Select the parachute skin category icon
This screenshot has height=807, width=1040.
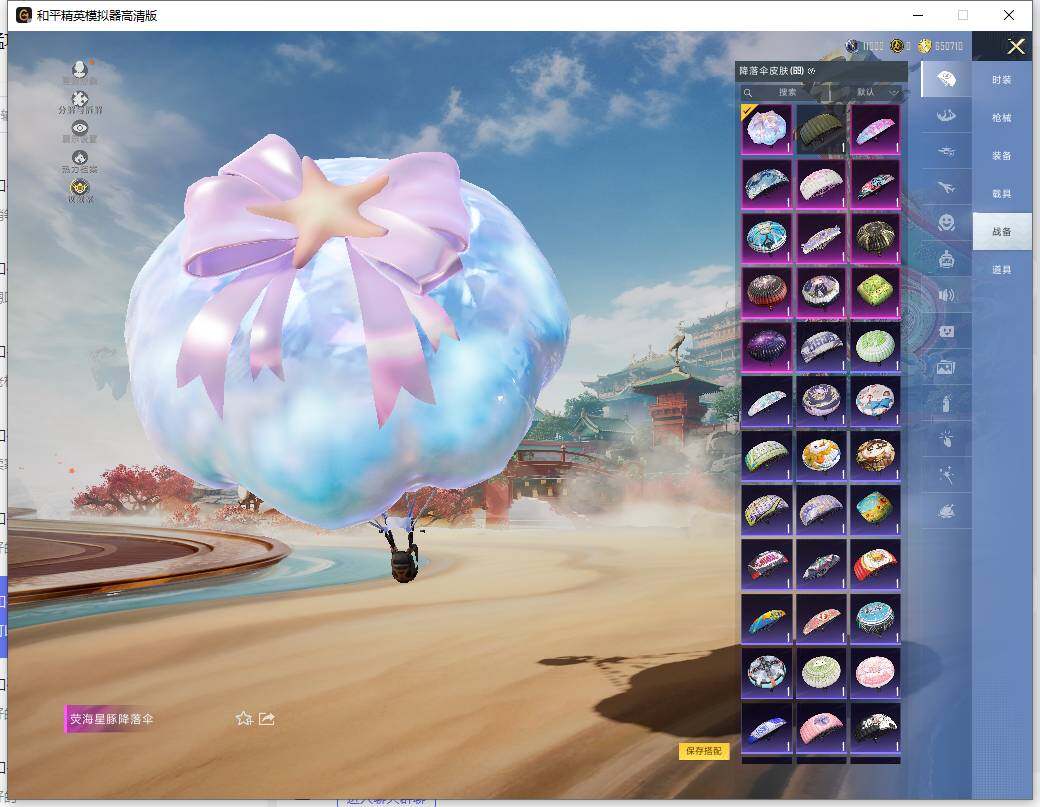tap(946, 80)
